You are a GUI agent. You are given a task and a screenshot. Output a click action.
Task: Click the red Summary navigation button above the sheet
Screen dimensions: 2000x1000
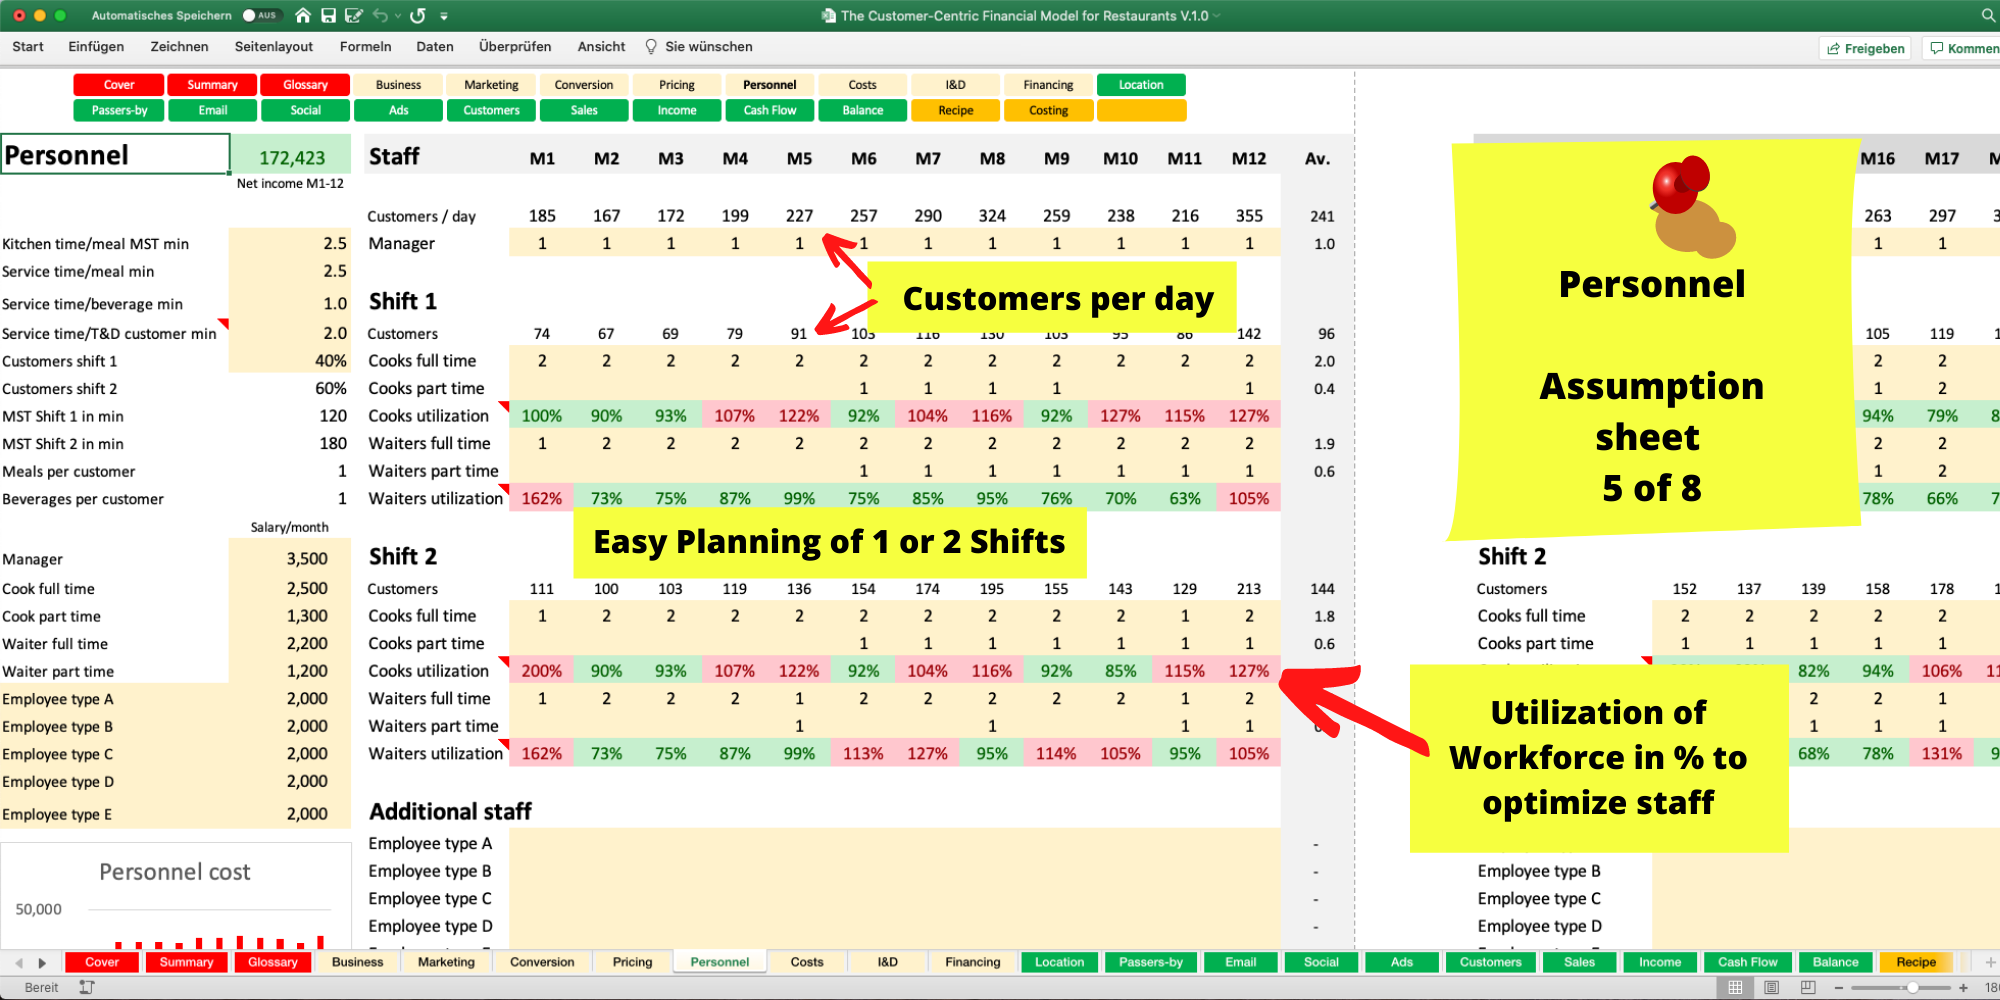pos(212,85)
